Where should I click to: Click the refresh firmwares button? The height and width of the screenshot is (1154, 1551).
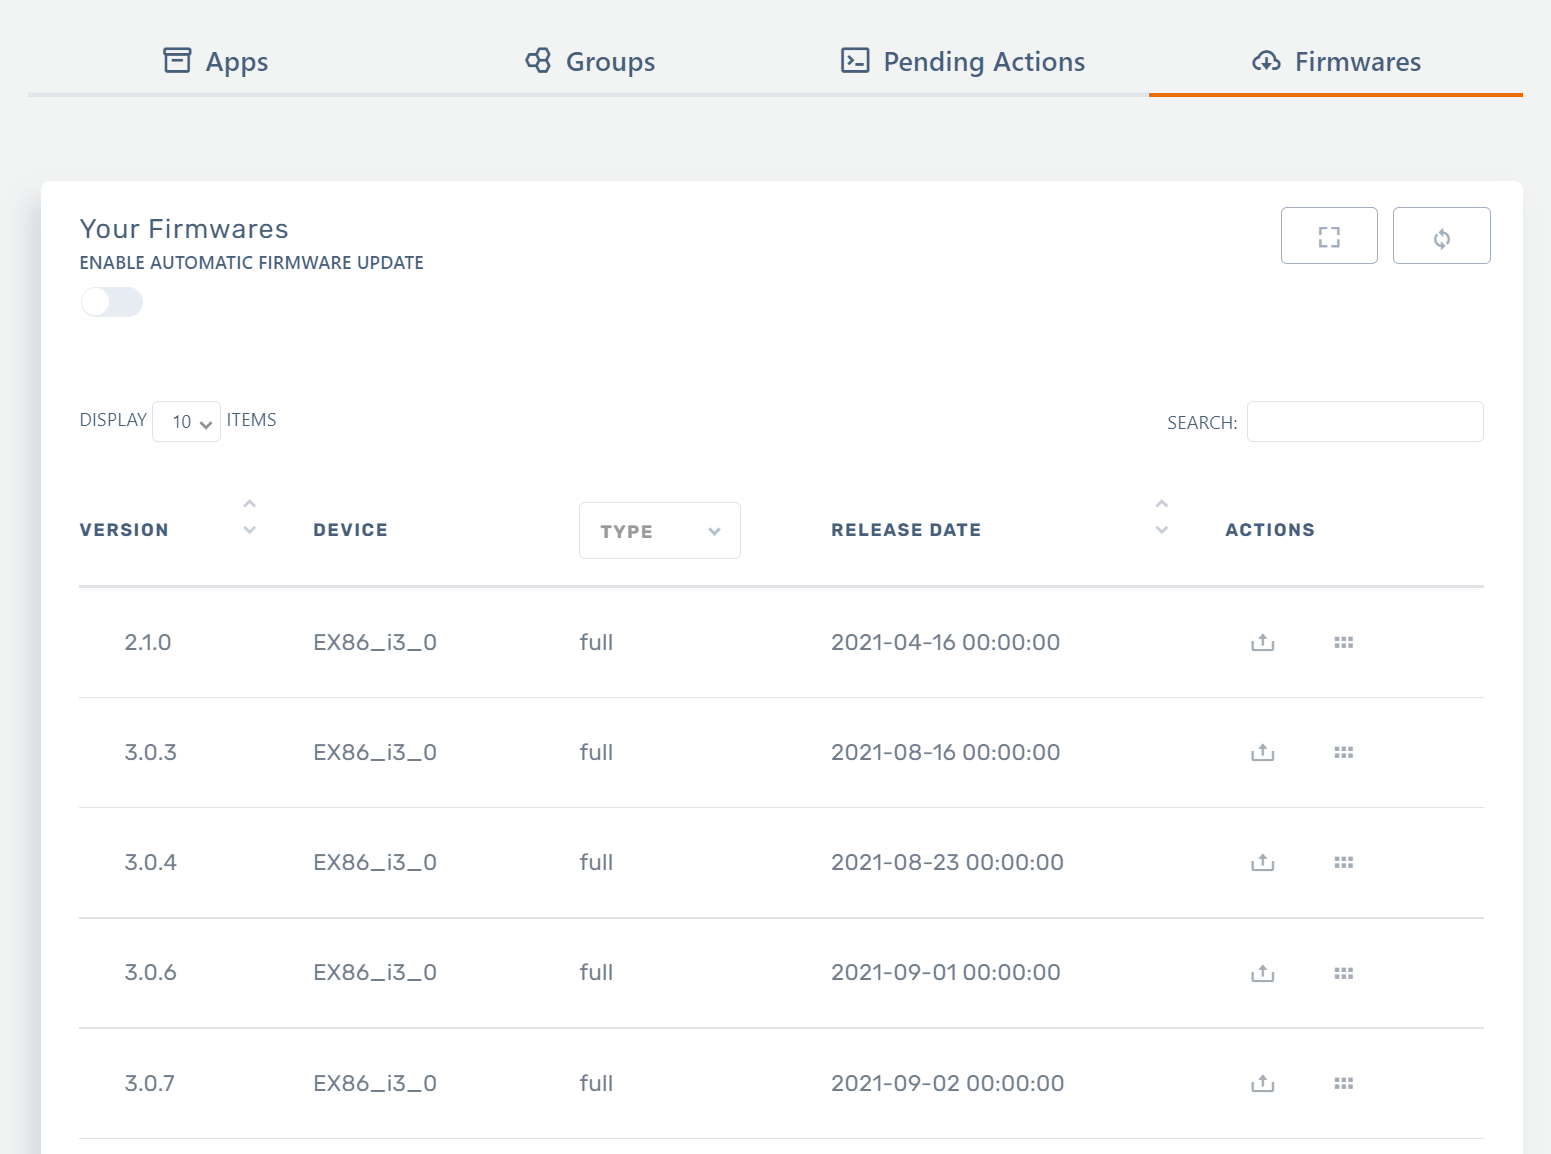coord(1441,236)
